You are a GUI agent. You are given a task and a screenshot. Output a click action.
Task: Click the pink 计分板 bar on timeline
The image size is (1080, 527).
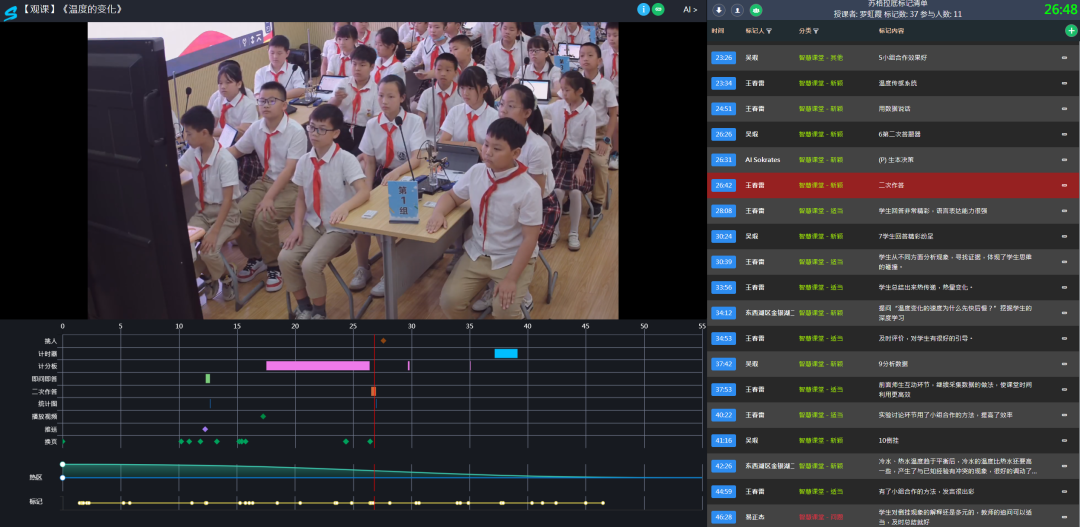(x=317, y=366)
